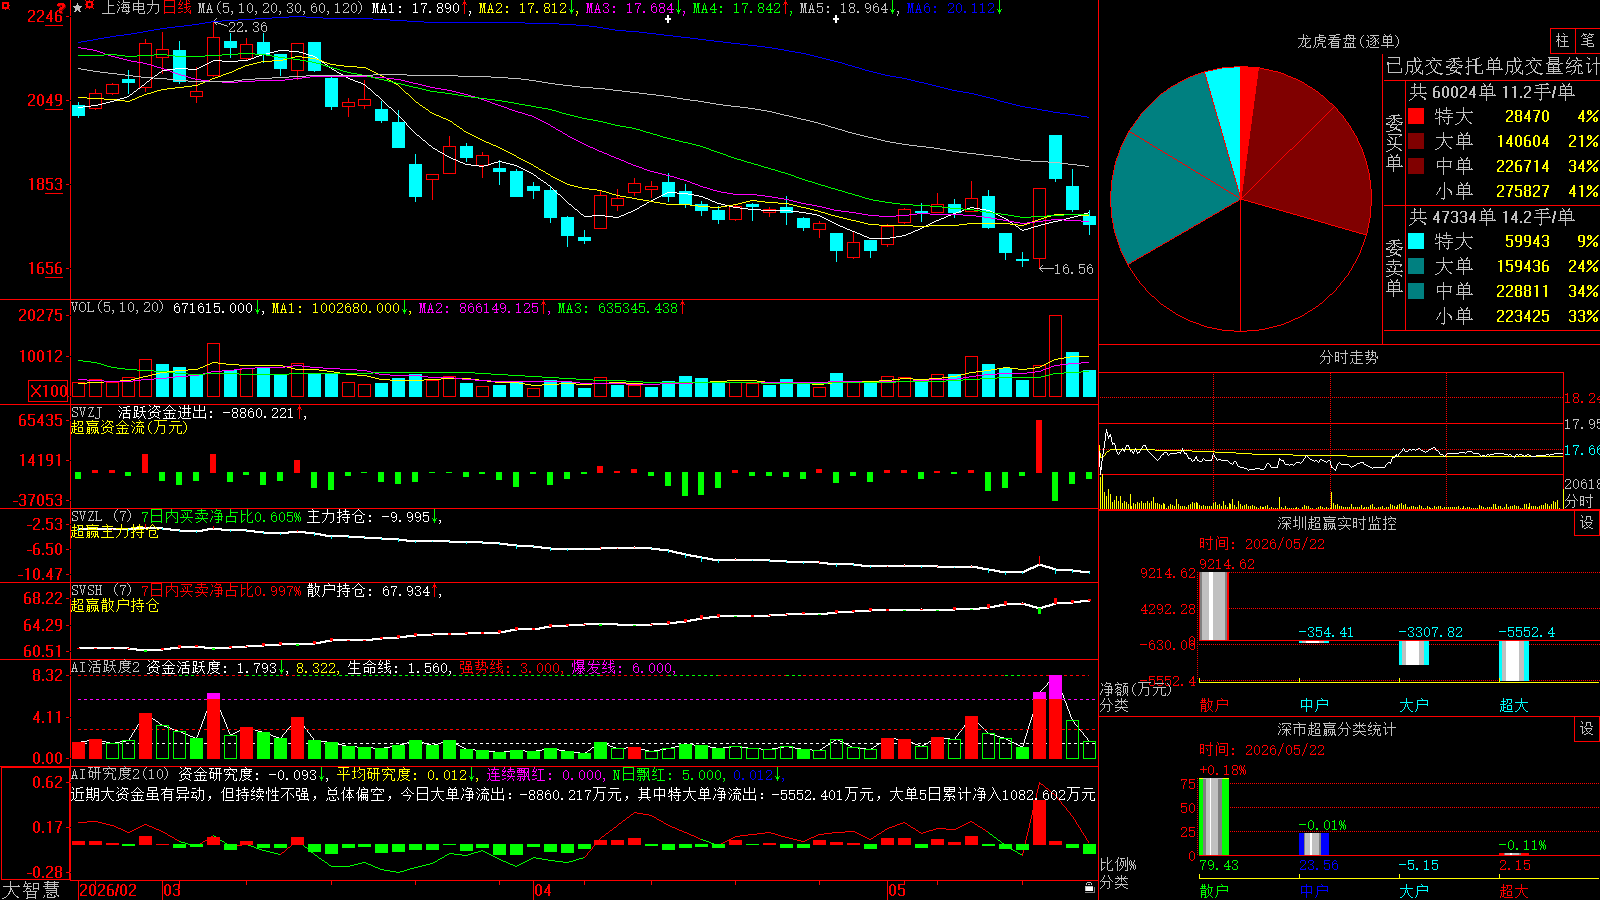Click the 散户持仓: 67.934 value

[368, 591]
